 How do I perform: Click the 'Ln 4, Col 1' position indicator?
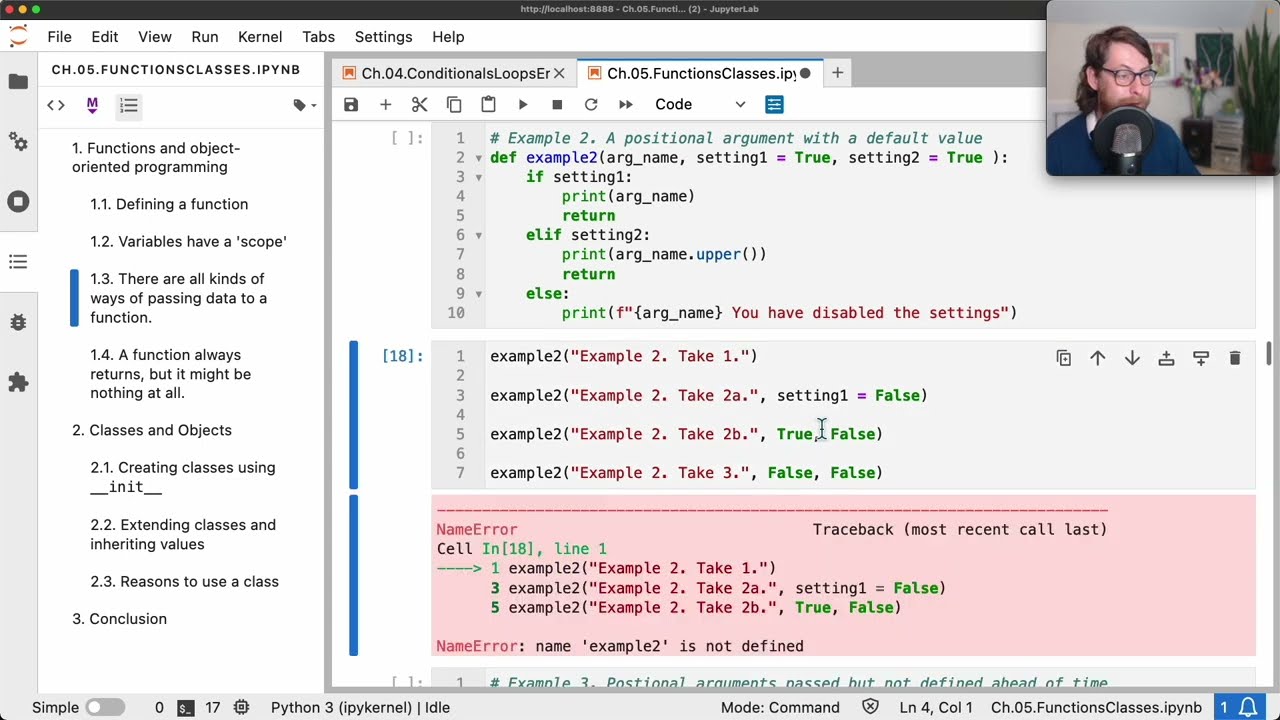pyautogui.click(x=937, y=707)
